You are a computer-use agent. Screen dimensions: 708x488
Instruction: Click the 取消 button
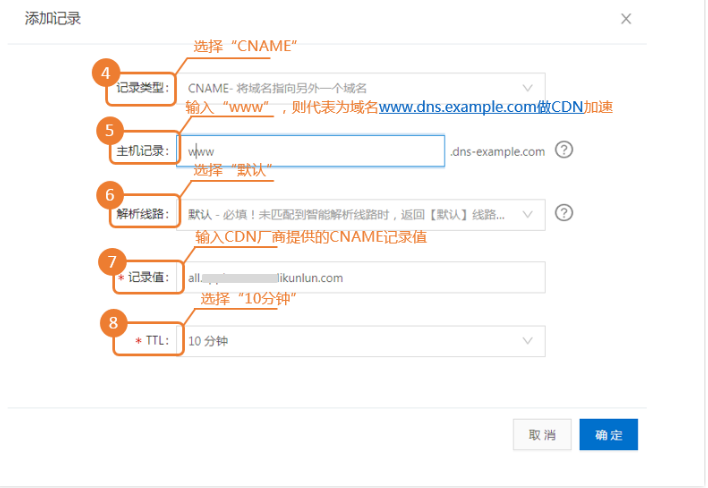(542, 435)
